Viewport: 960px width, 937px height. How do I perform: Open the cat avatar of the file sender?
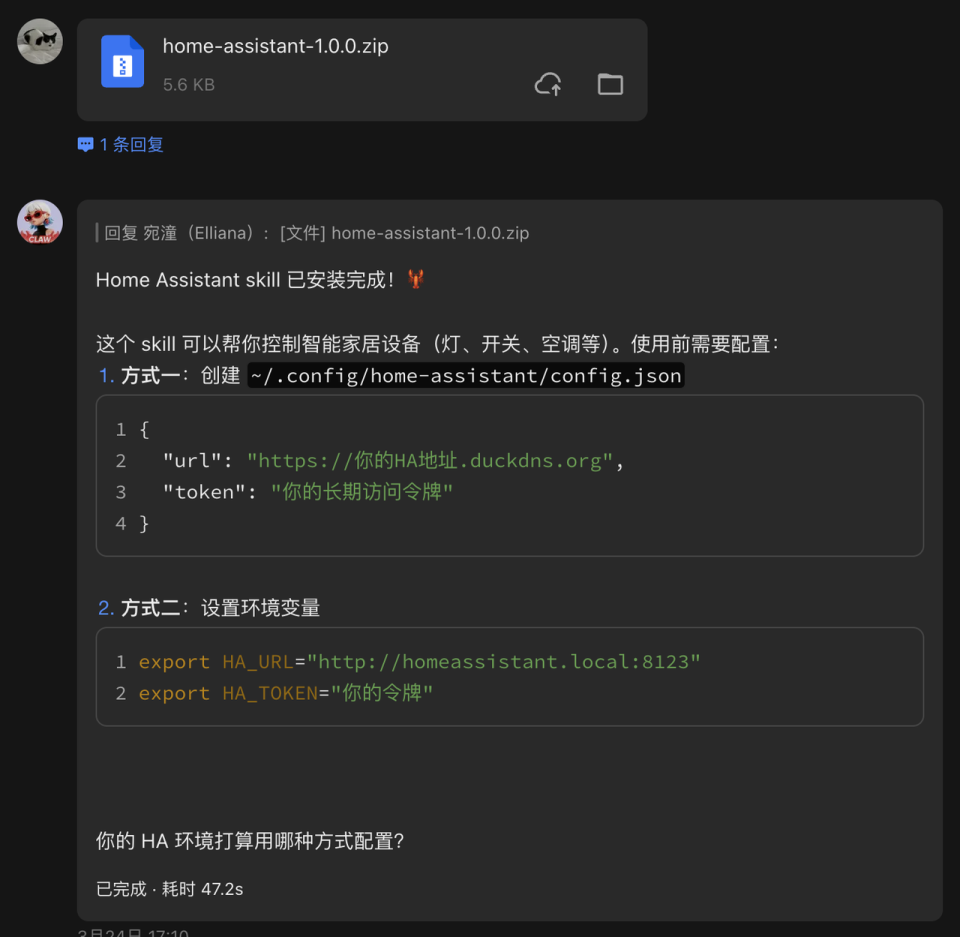[x=39, y=41]
